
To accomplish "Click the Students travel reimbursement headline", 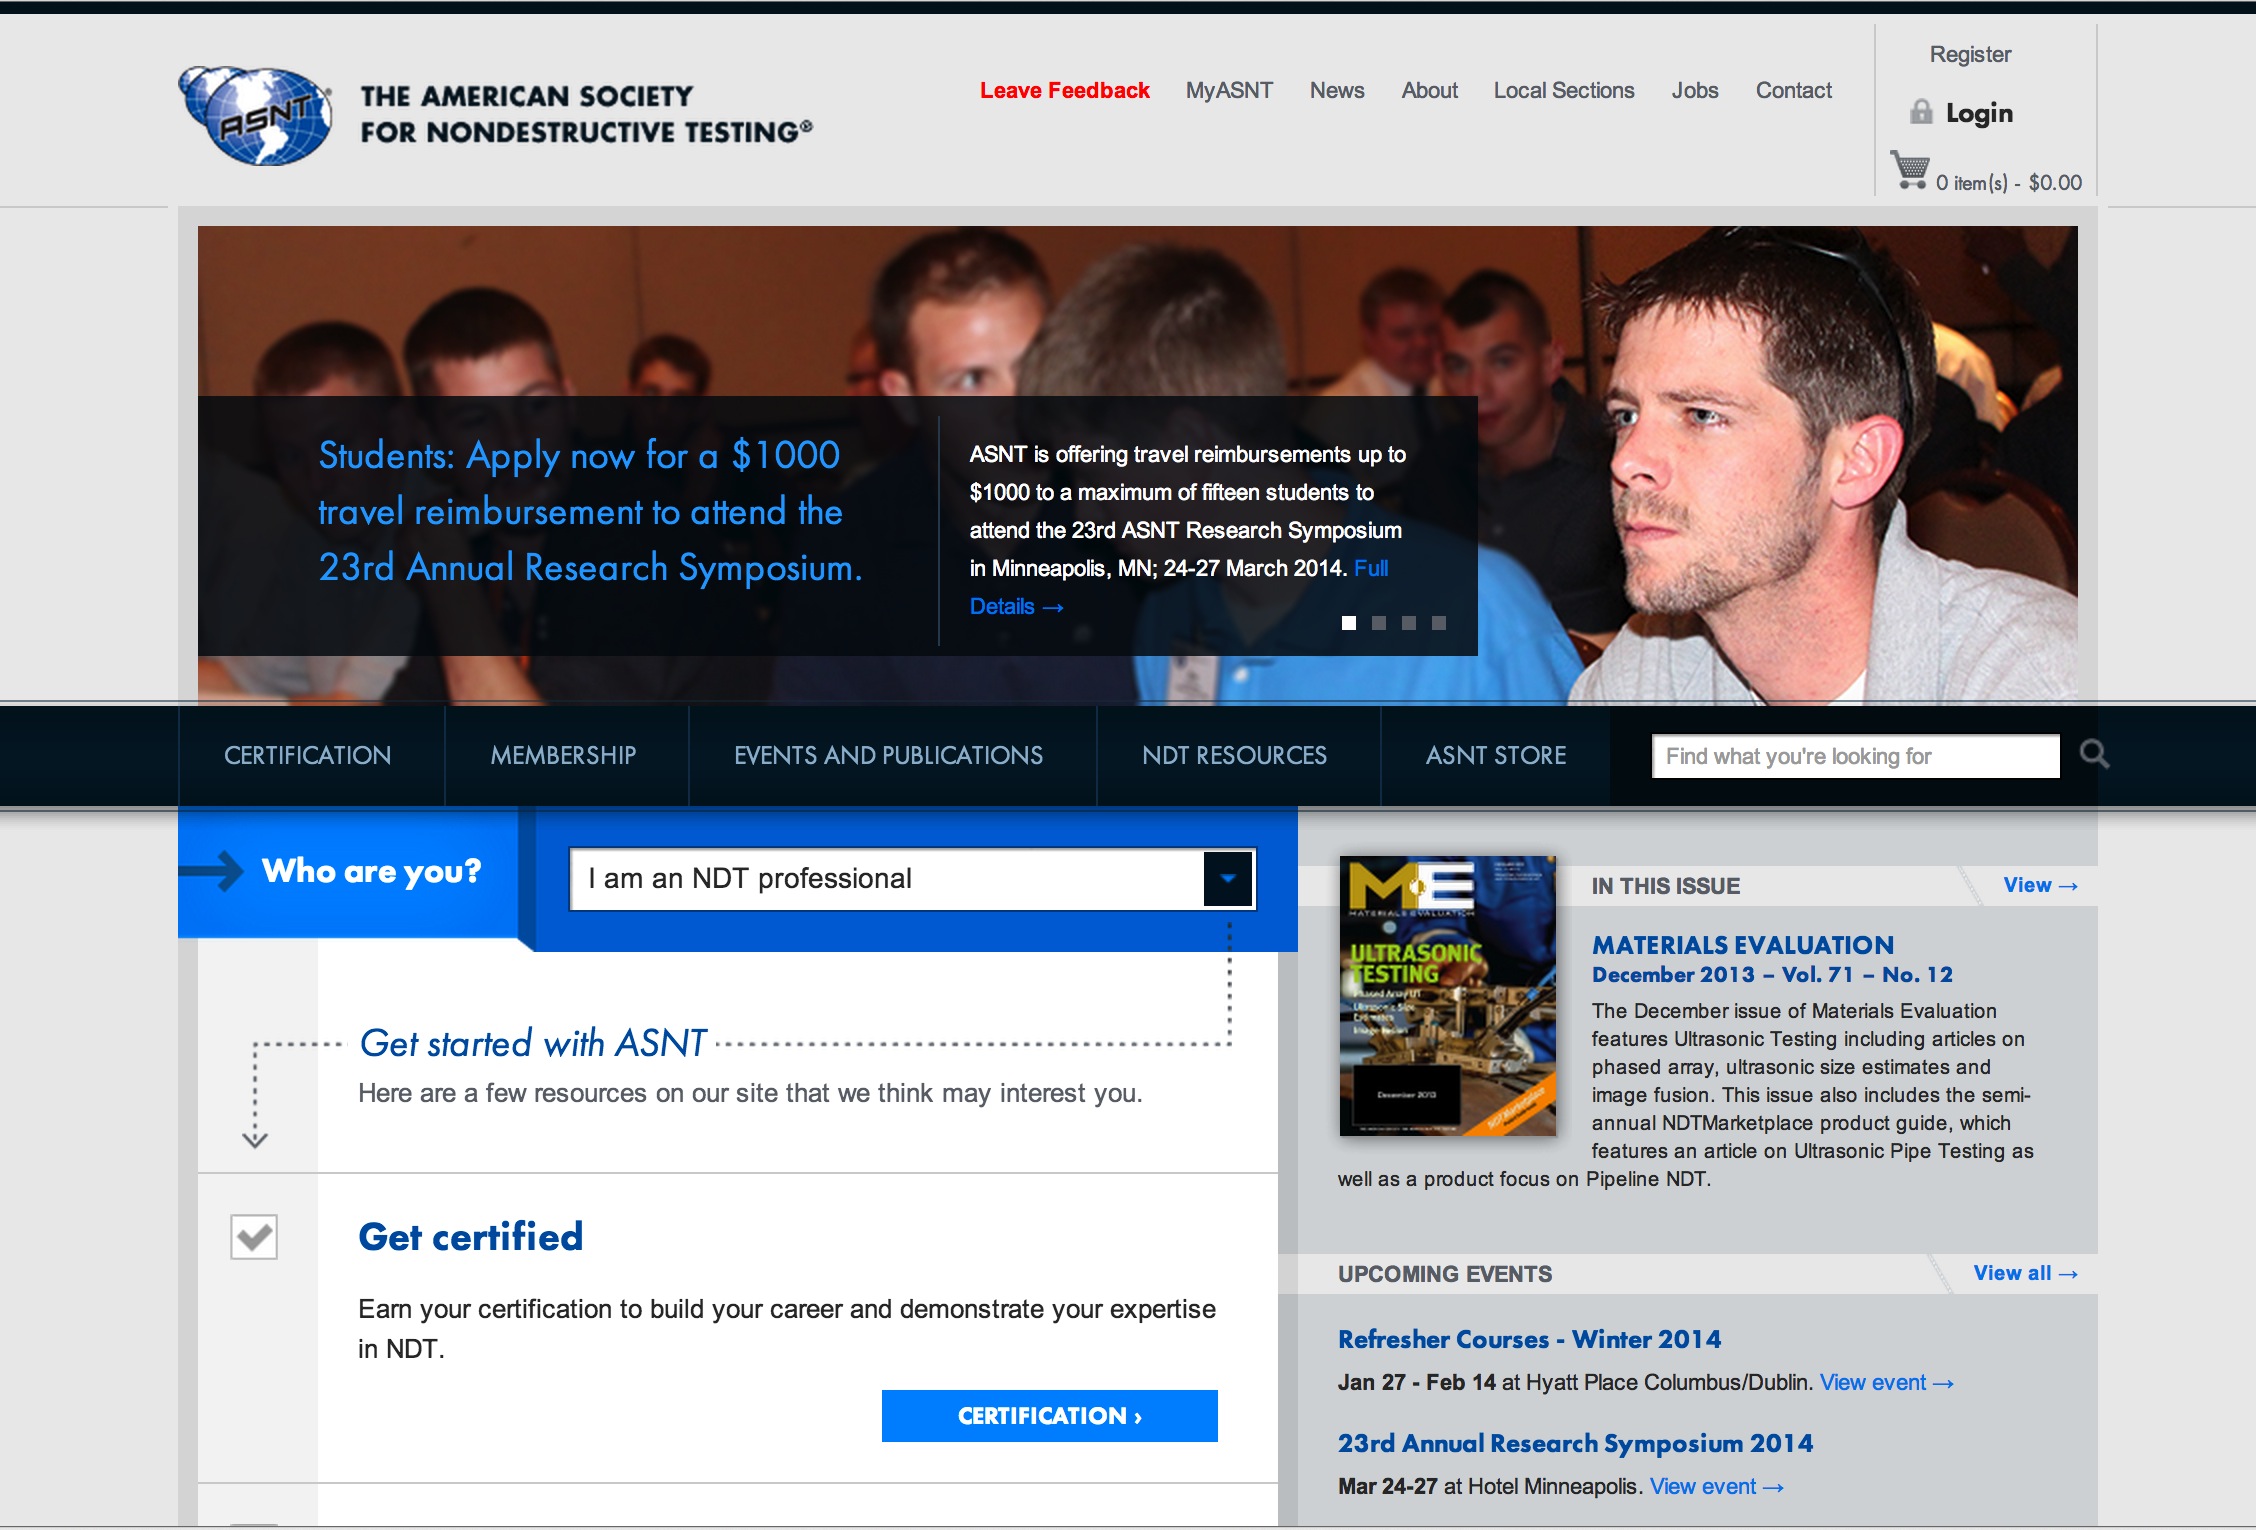I will (x=590, y=511).
